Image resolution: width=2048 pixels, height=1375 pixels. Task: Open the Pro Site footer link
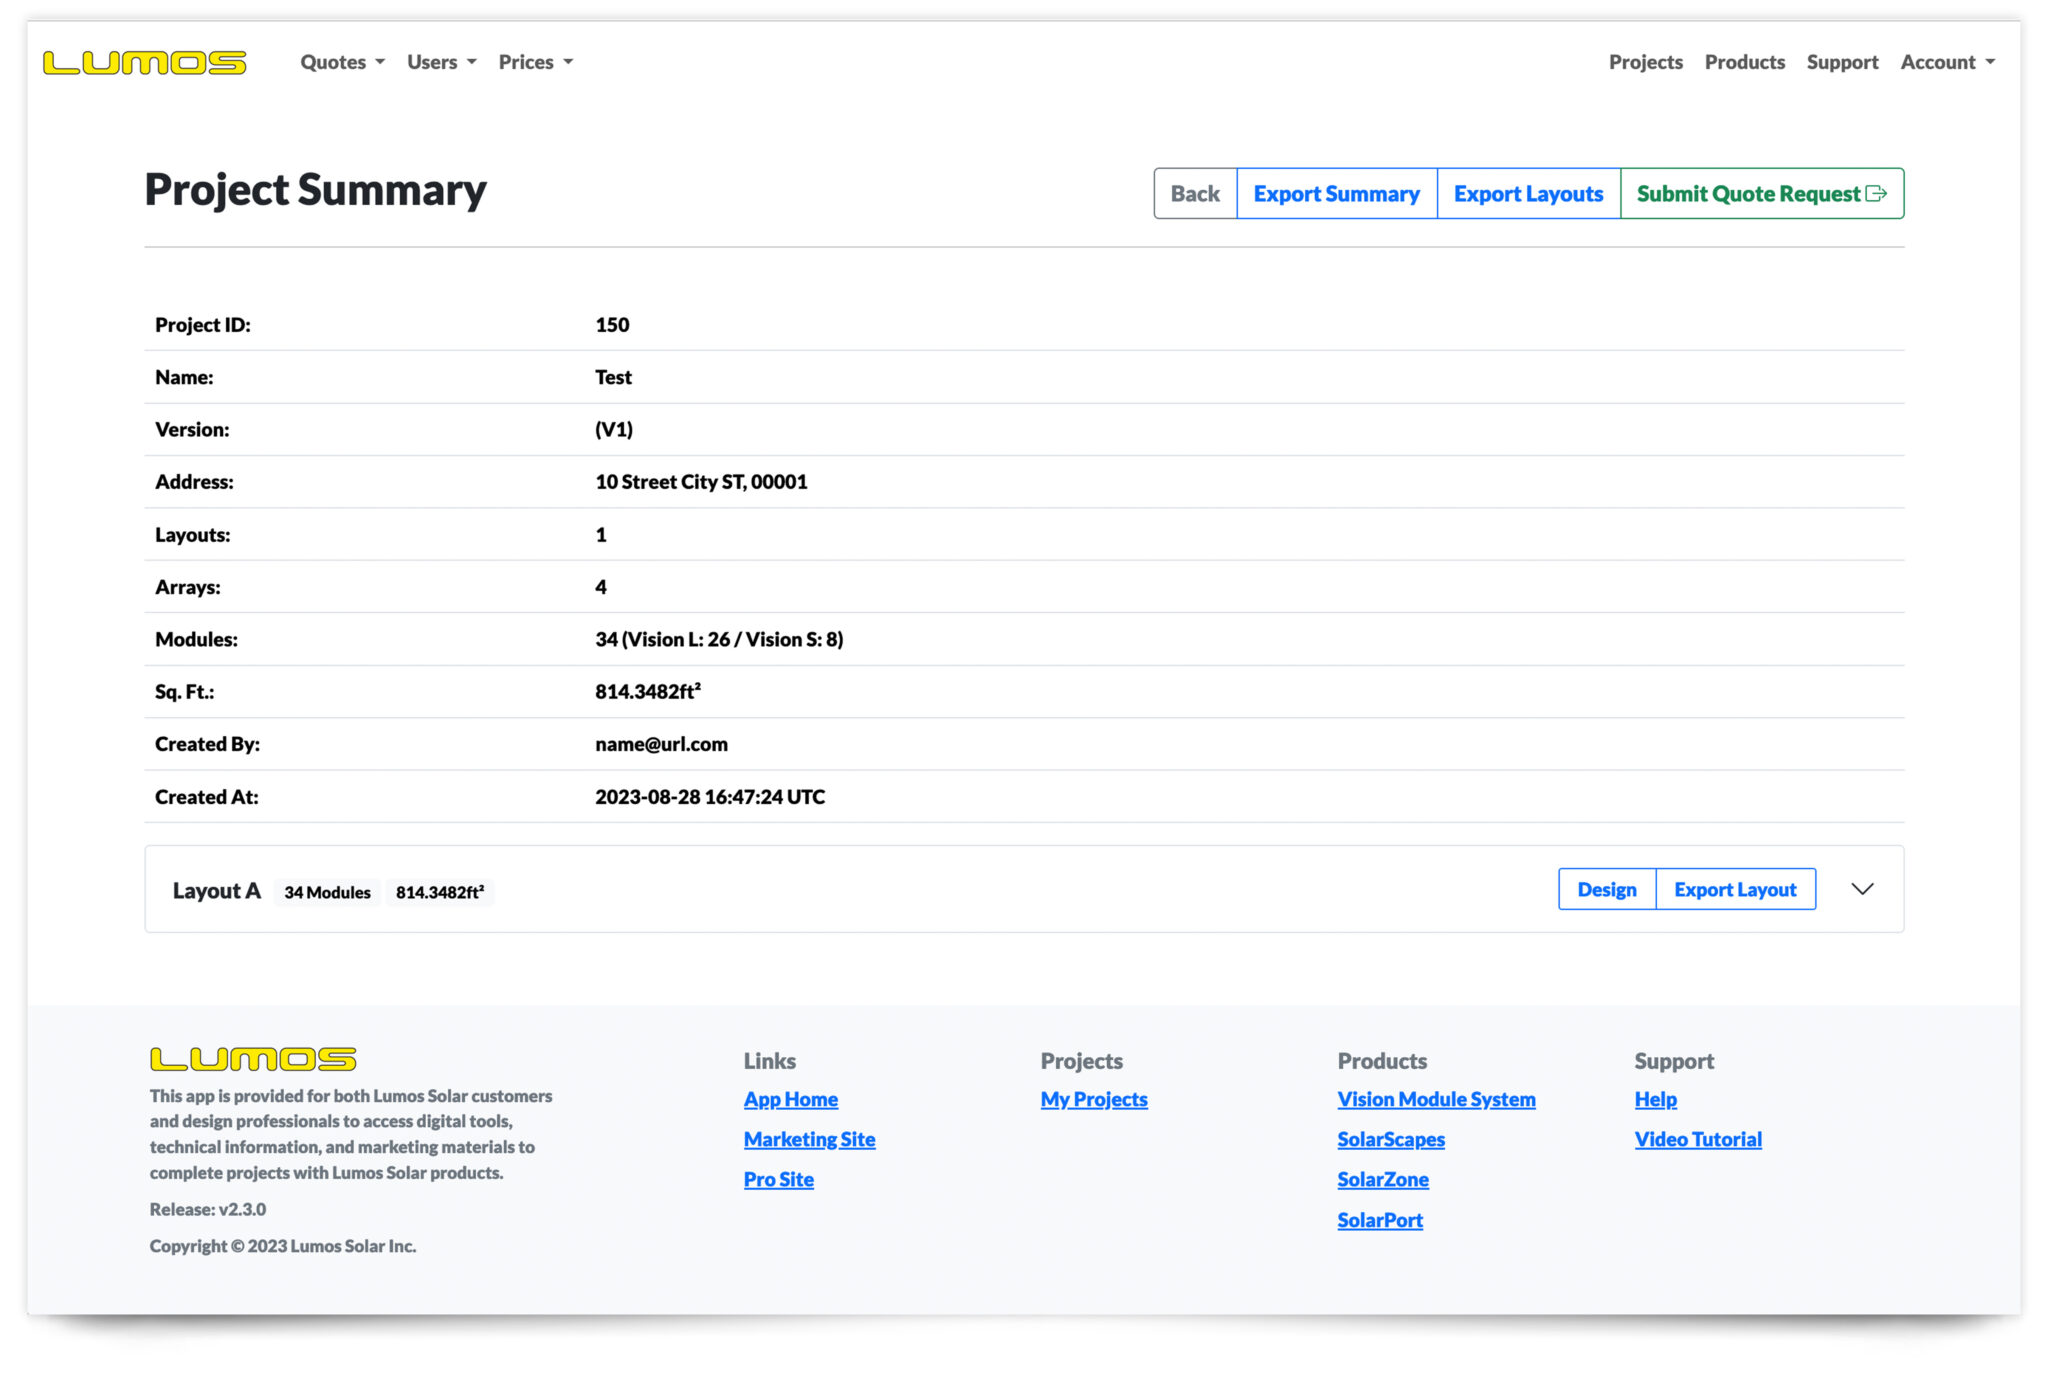pos(778,1179)
